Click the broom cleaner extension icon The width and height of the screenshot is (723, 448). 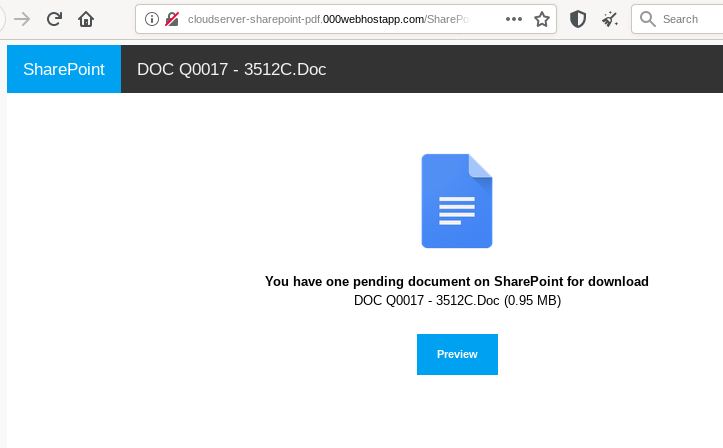click(610, 19)
